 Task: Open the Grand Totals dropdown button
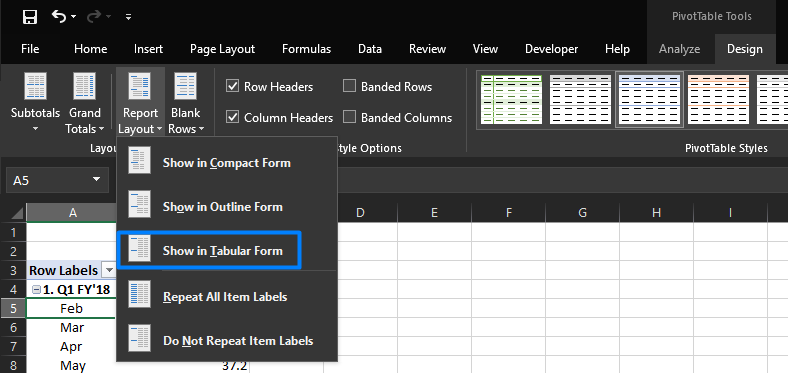click(85, 103)
